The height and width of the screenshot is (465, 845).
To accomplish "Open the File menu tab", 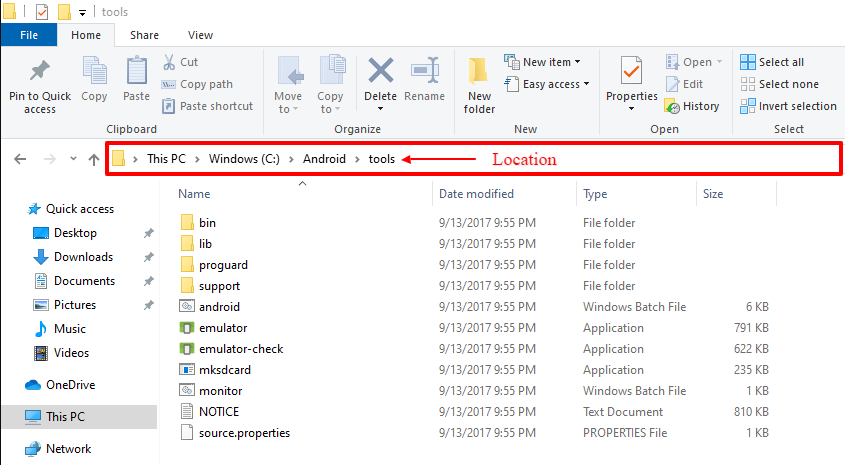I will (x=29, y=35).
